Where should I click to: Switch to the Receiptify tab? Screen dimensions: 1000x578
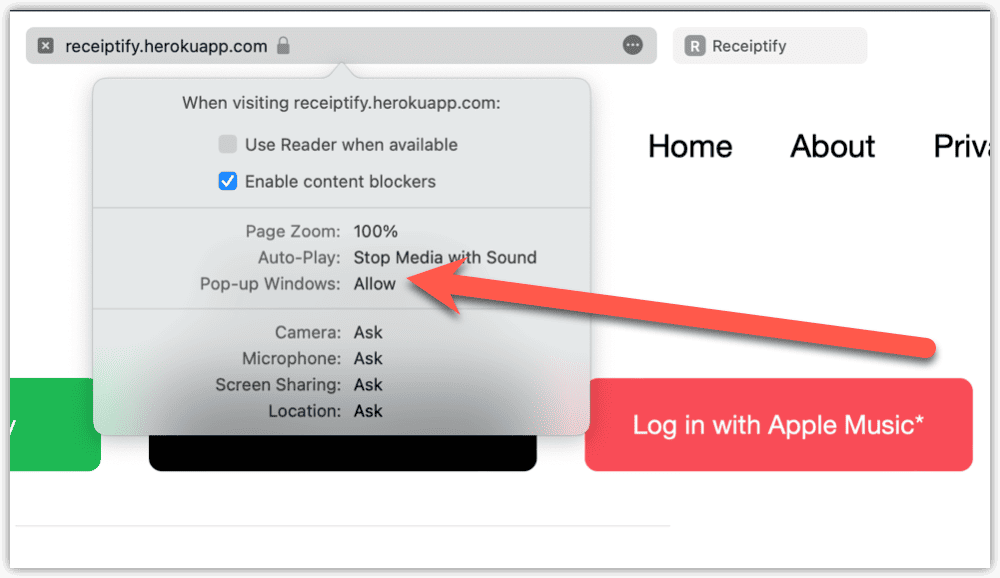pyautogui.click(x=770, y=46)
